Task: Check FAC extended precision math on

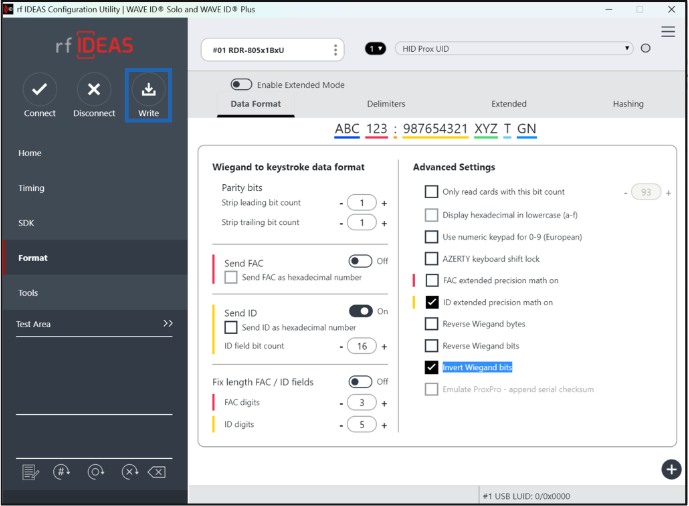Action: coord(432,280)
